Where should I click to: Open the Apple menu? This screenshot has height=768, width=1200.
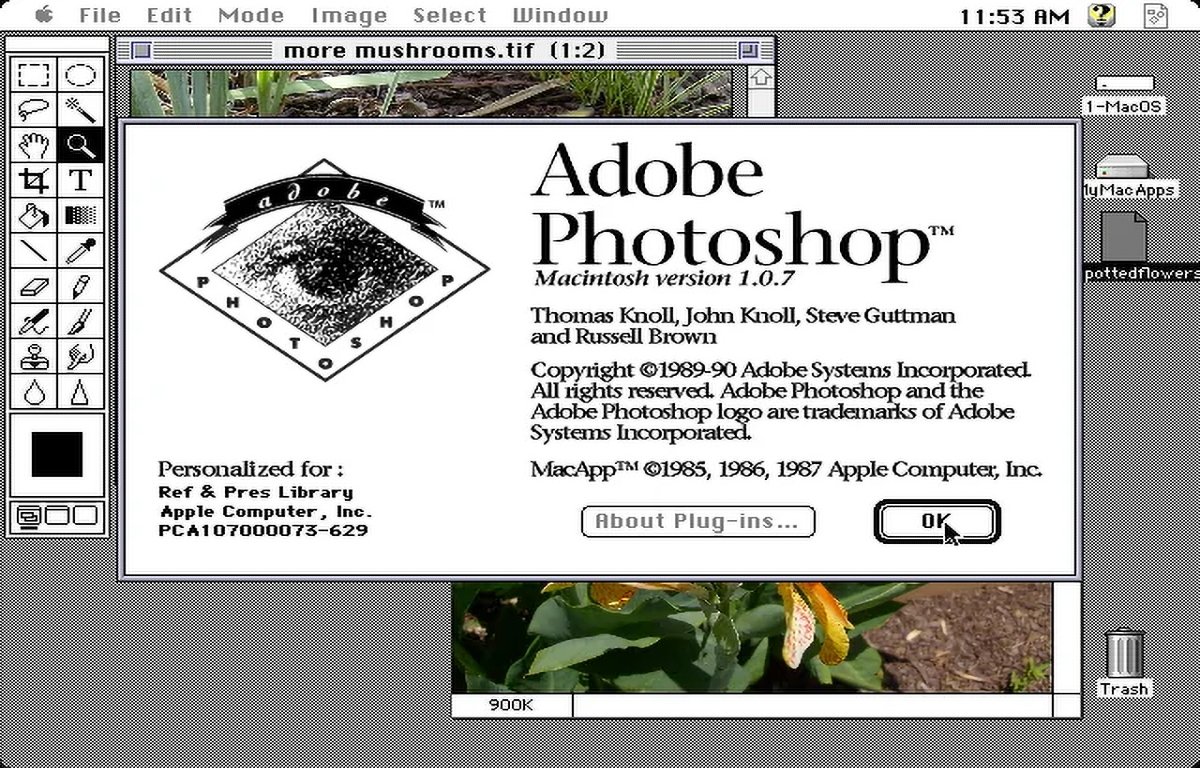pos(43,15)
